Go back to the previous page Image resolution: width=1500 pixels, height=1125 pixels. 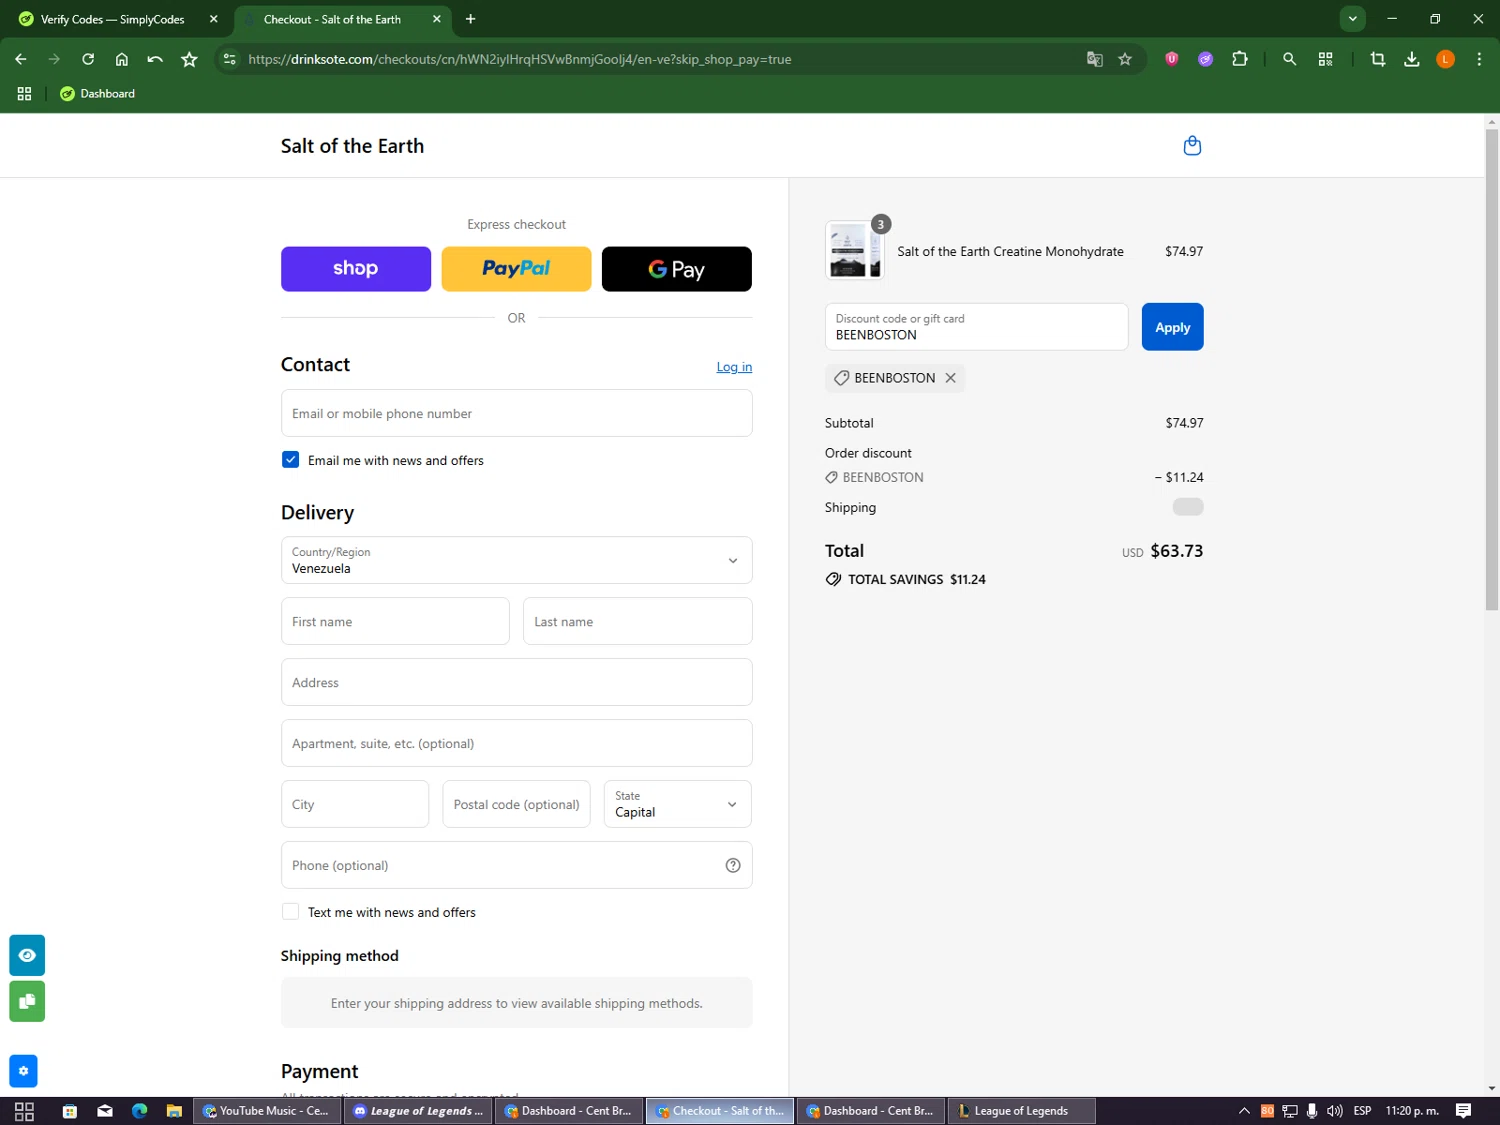pos(21,59)
